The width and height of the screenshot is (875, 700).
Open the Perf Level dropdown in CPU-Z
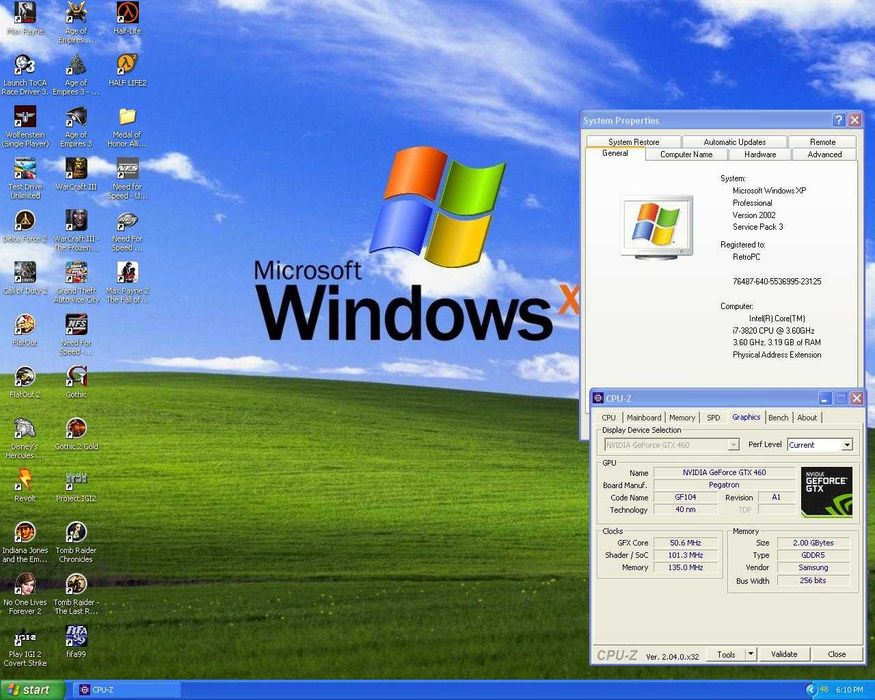pyautogui.click(x=820, y=445)
